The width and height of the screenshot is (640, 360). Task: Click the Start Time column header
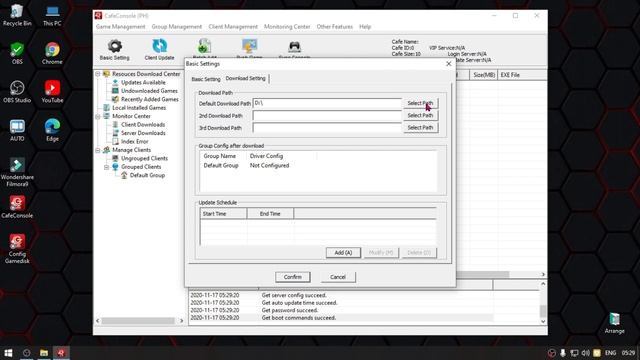pyautogui.click(x=223, y=214)
